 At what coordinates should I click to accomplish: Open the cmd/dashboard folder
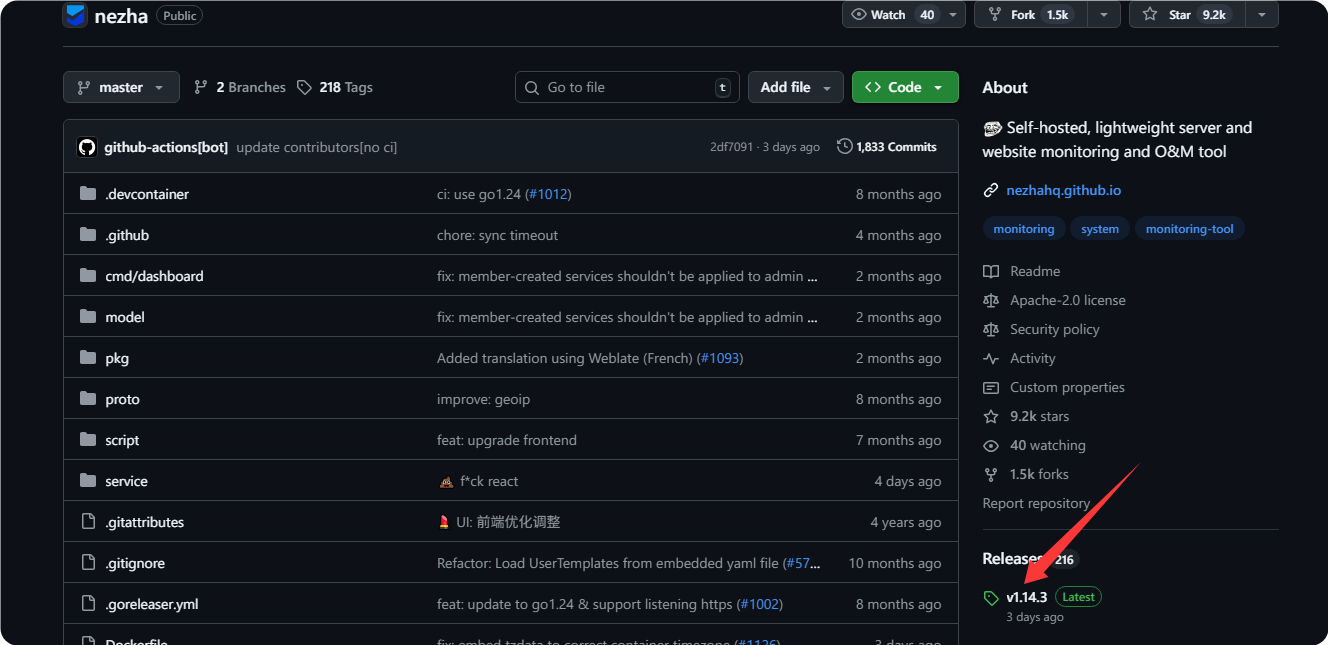(154, 276)
